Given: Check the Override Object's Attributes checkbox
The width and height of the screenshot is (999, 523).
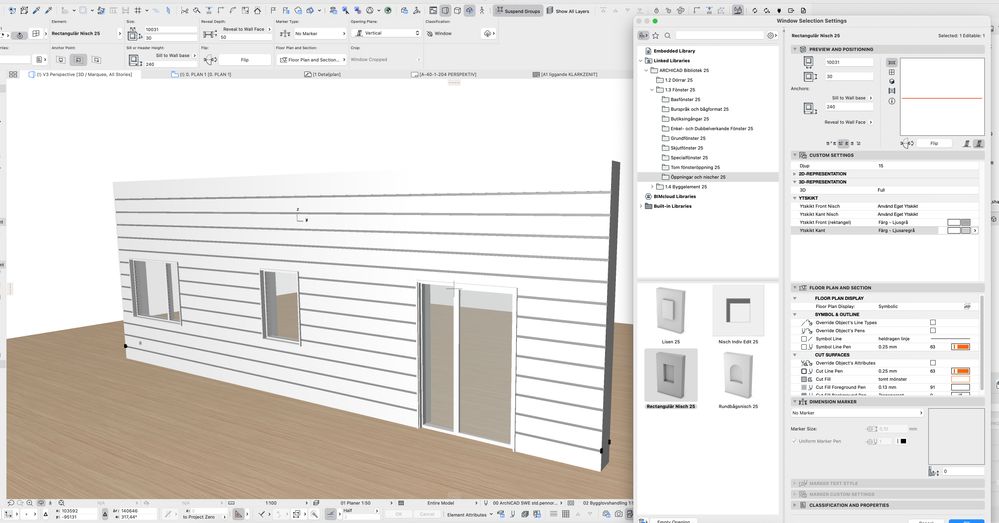Looking at the screenshot, I should (932, 362).
